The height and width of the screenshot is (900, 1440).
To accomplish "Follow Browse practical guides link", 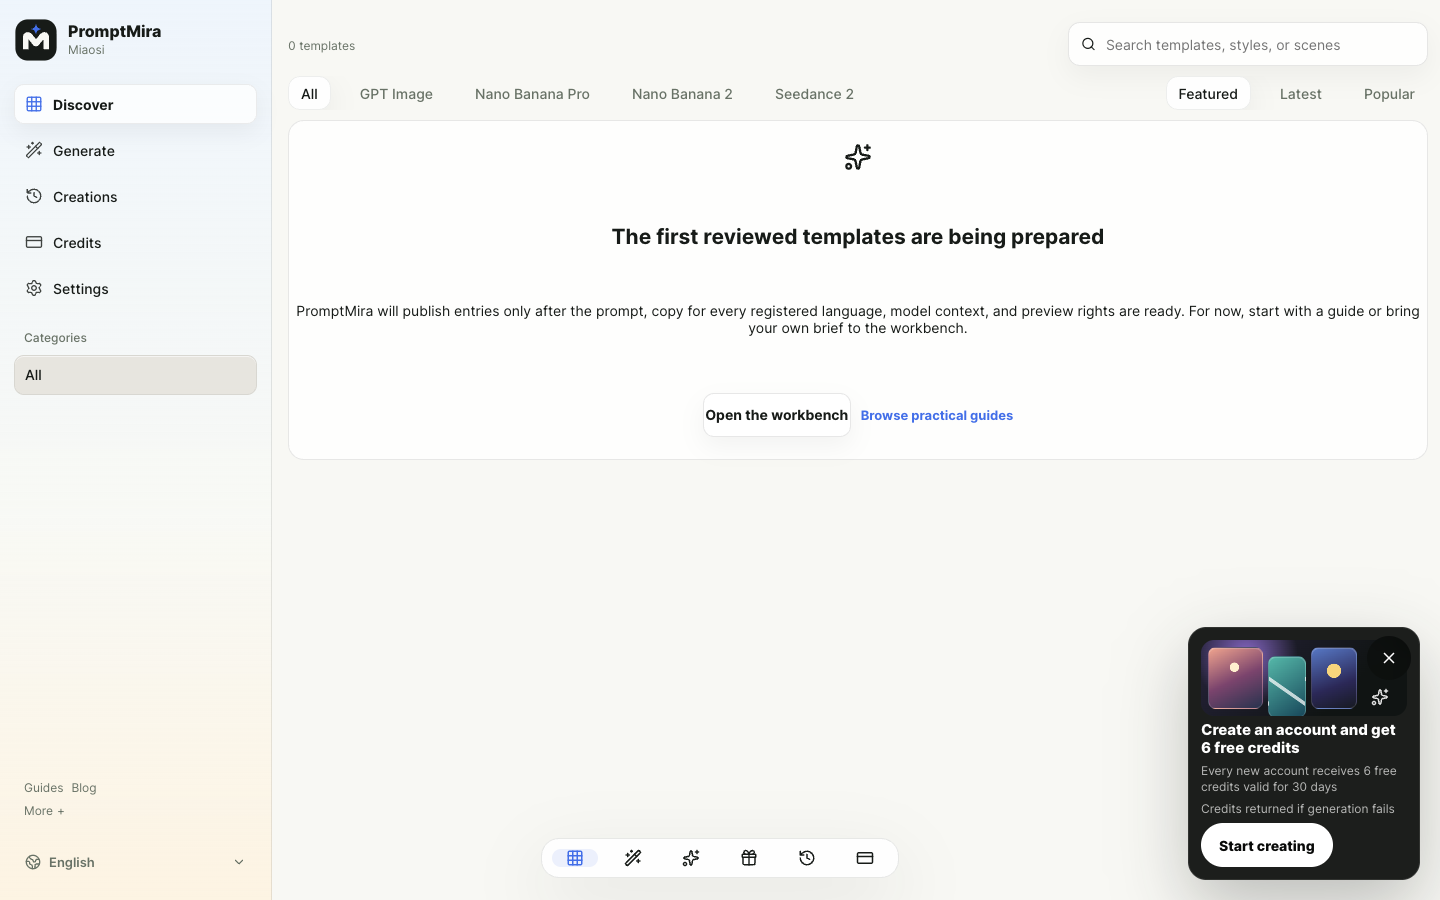I will [937, 415].
